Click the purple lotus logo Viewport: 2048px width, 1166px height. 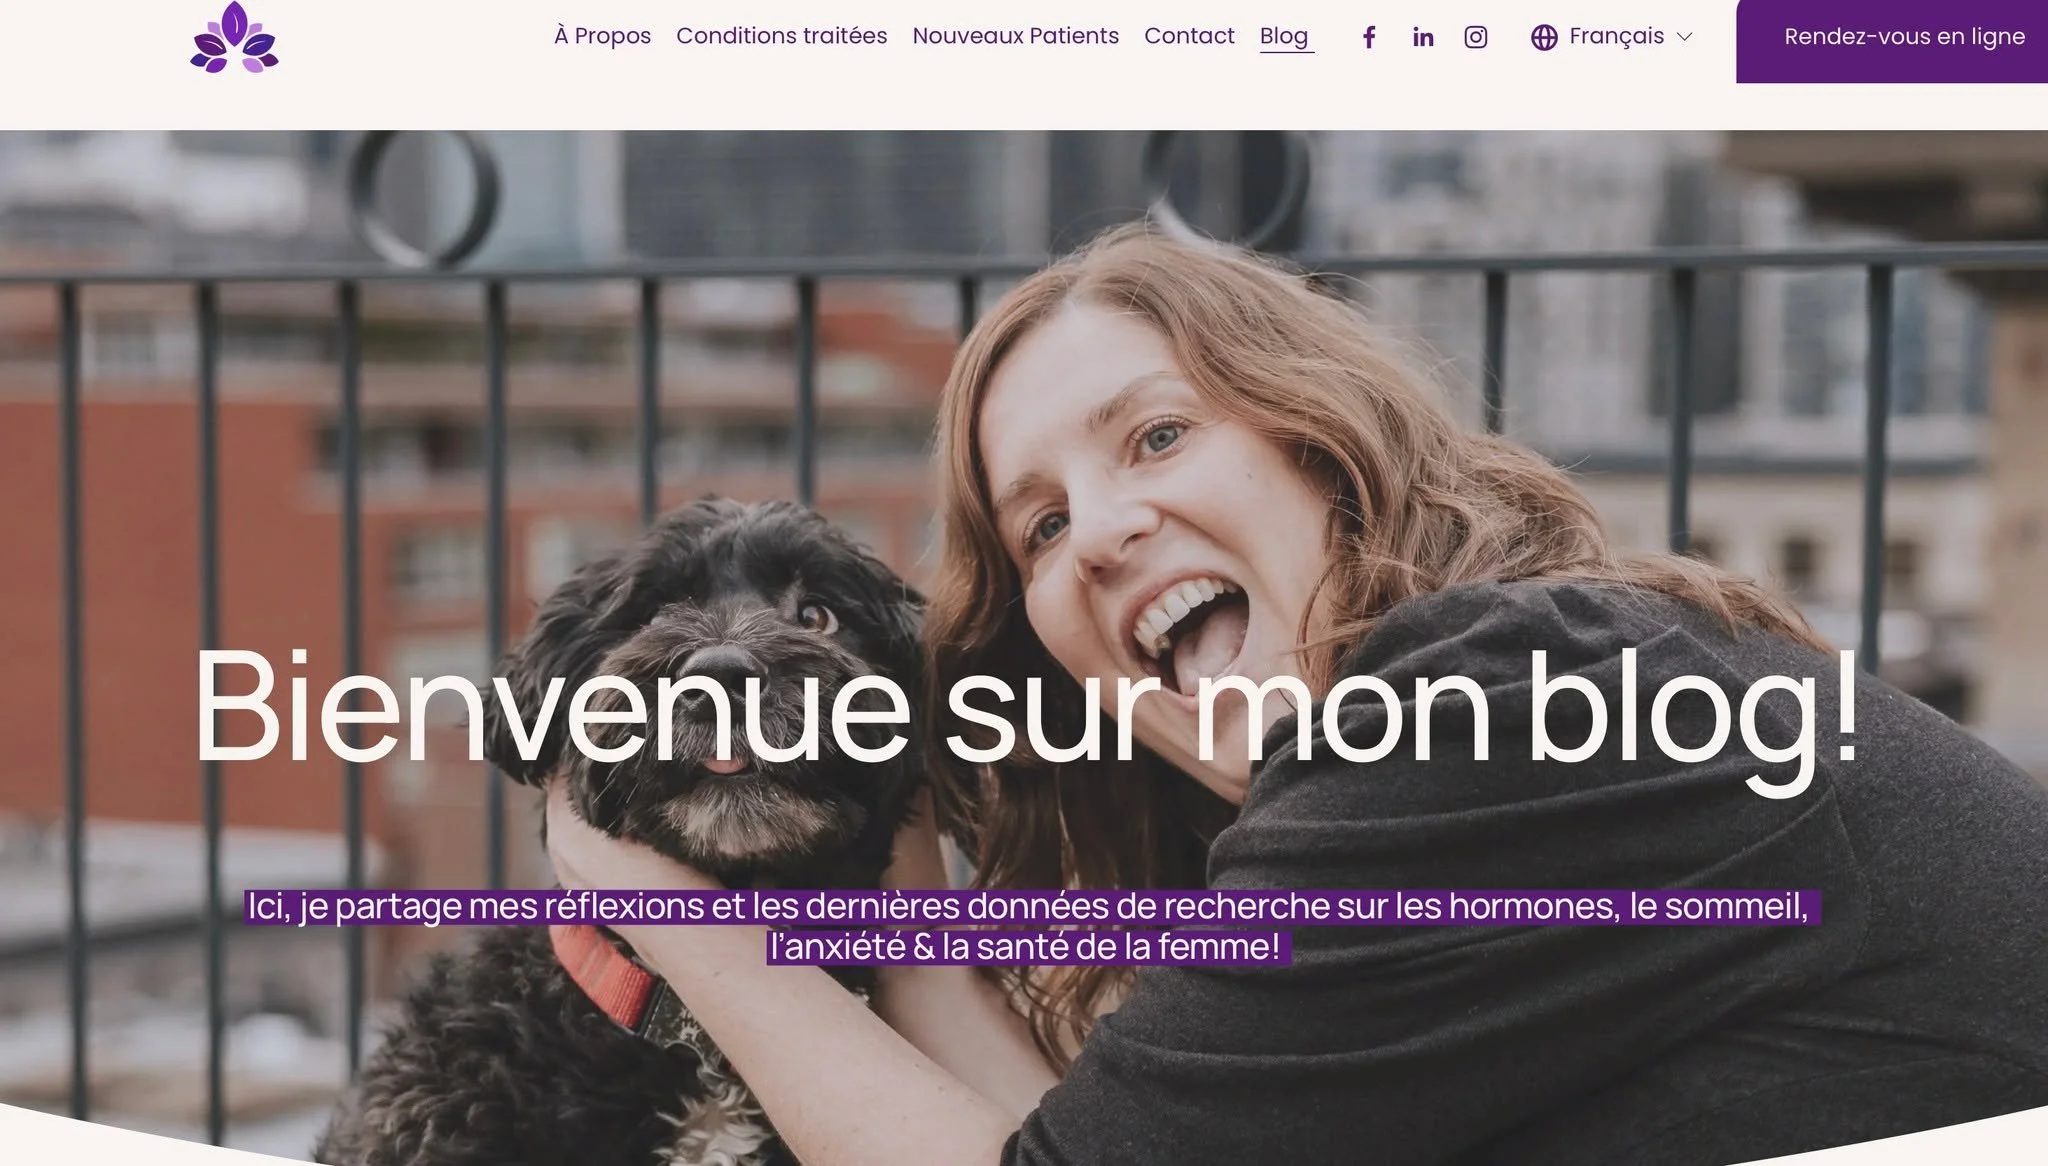(234, 37)
